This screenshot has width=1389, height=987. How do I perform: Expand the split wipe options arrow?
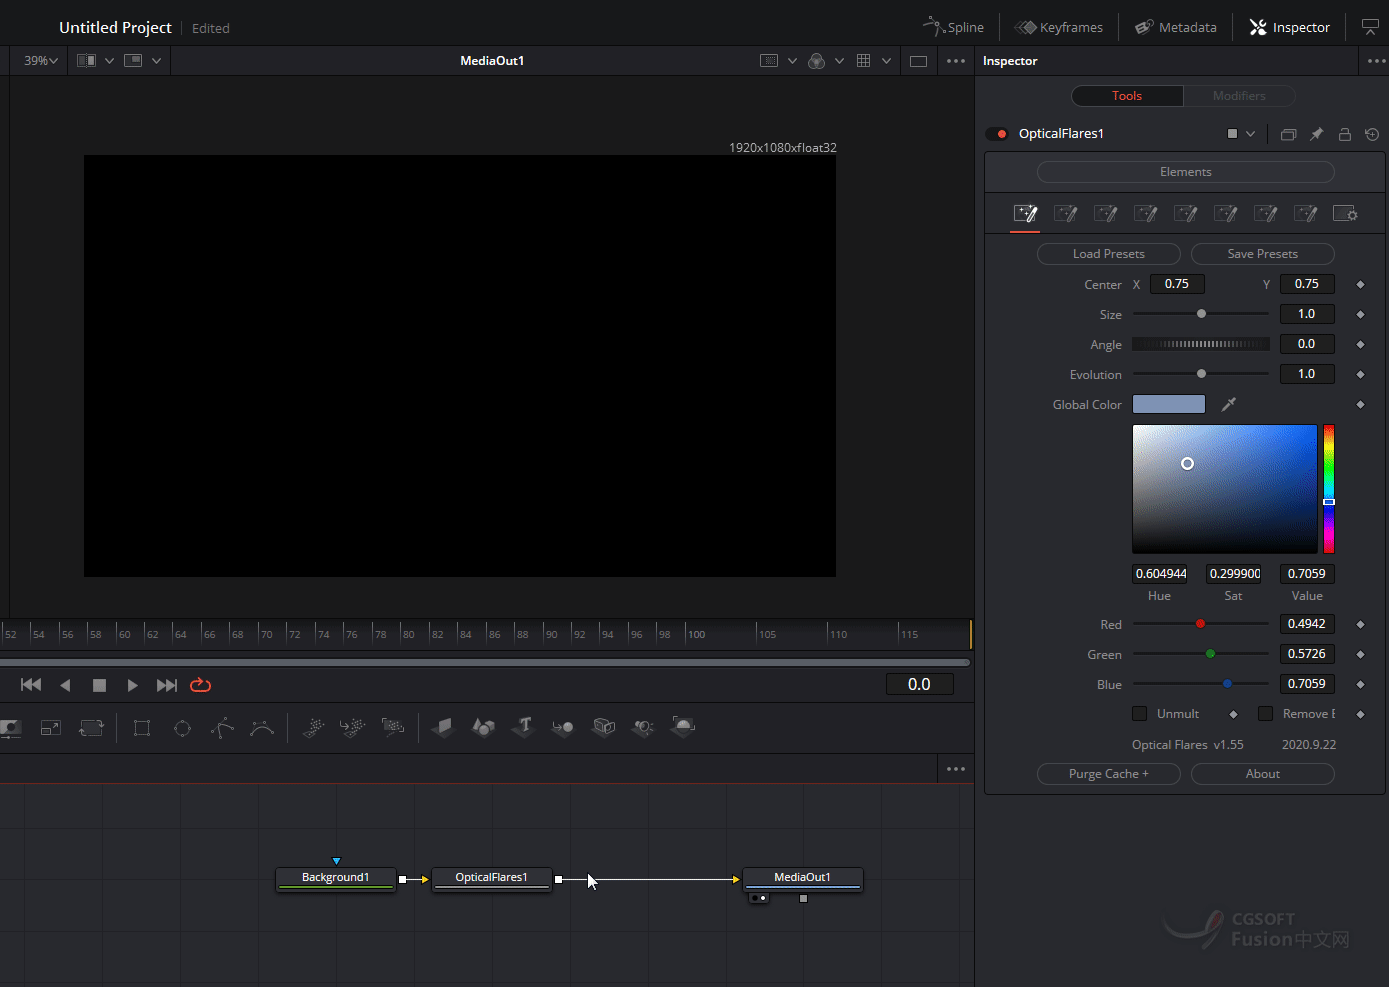109,61
